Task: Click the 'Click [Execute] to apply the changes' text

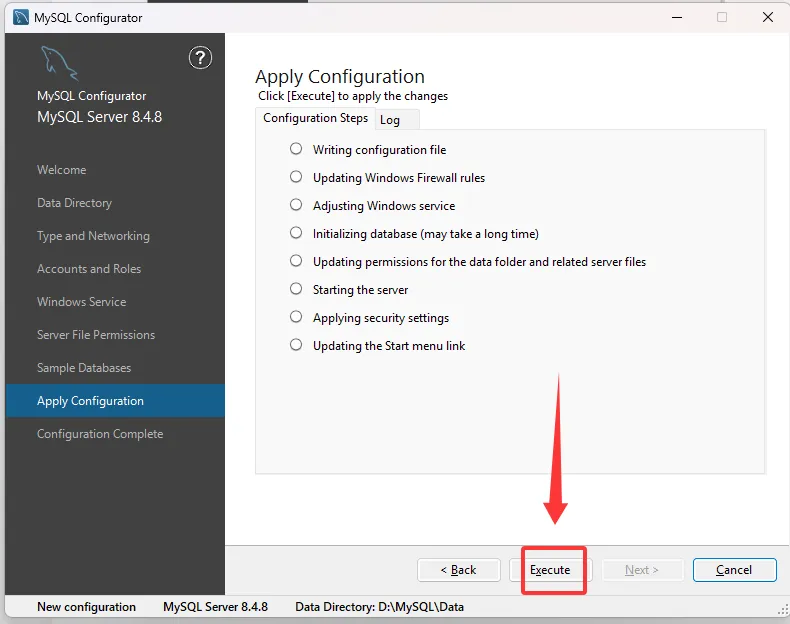Action: (353, 96)
